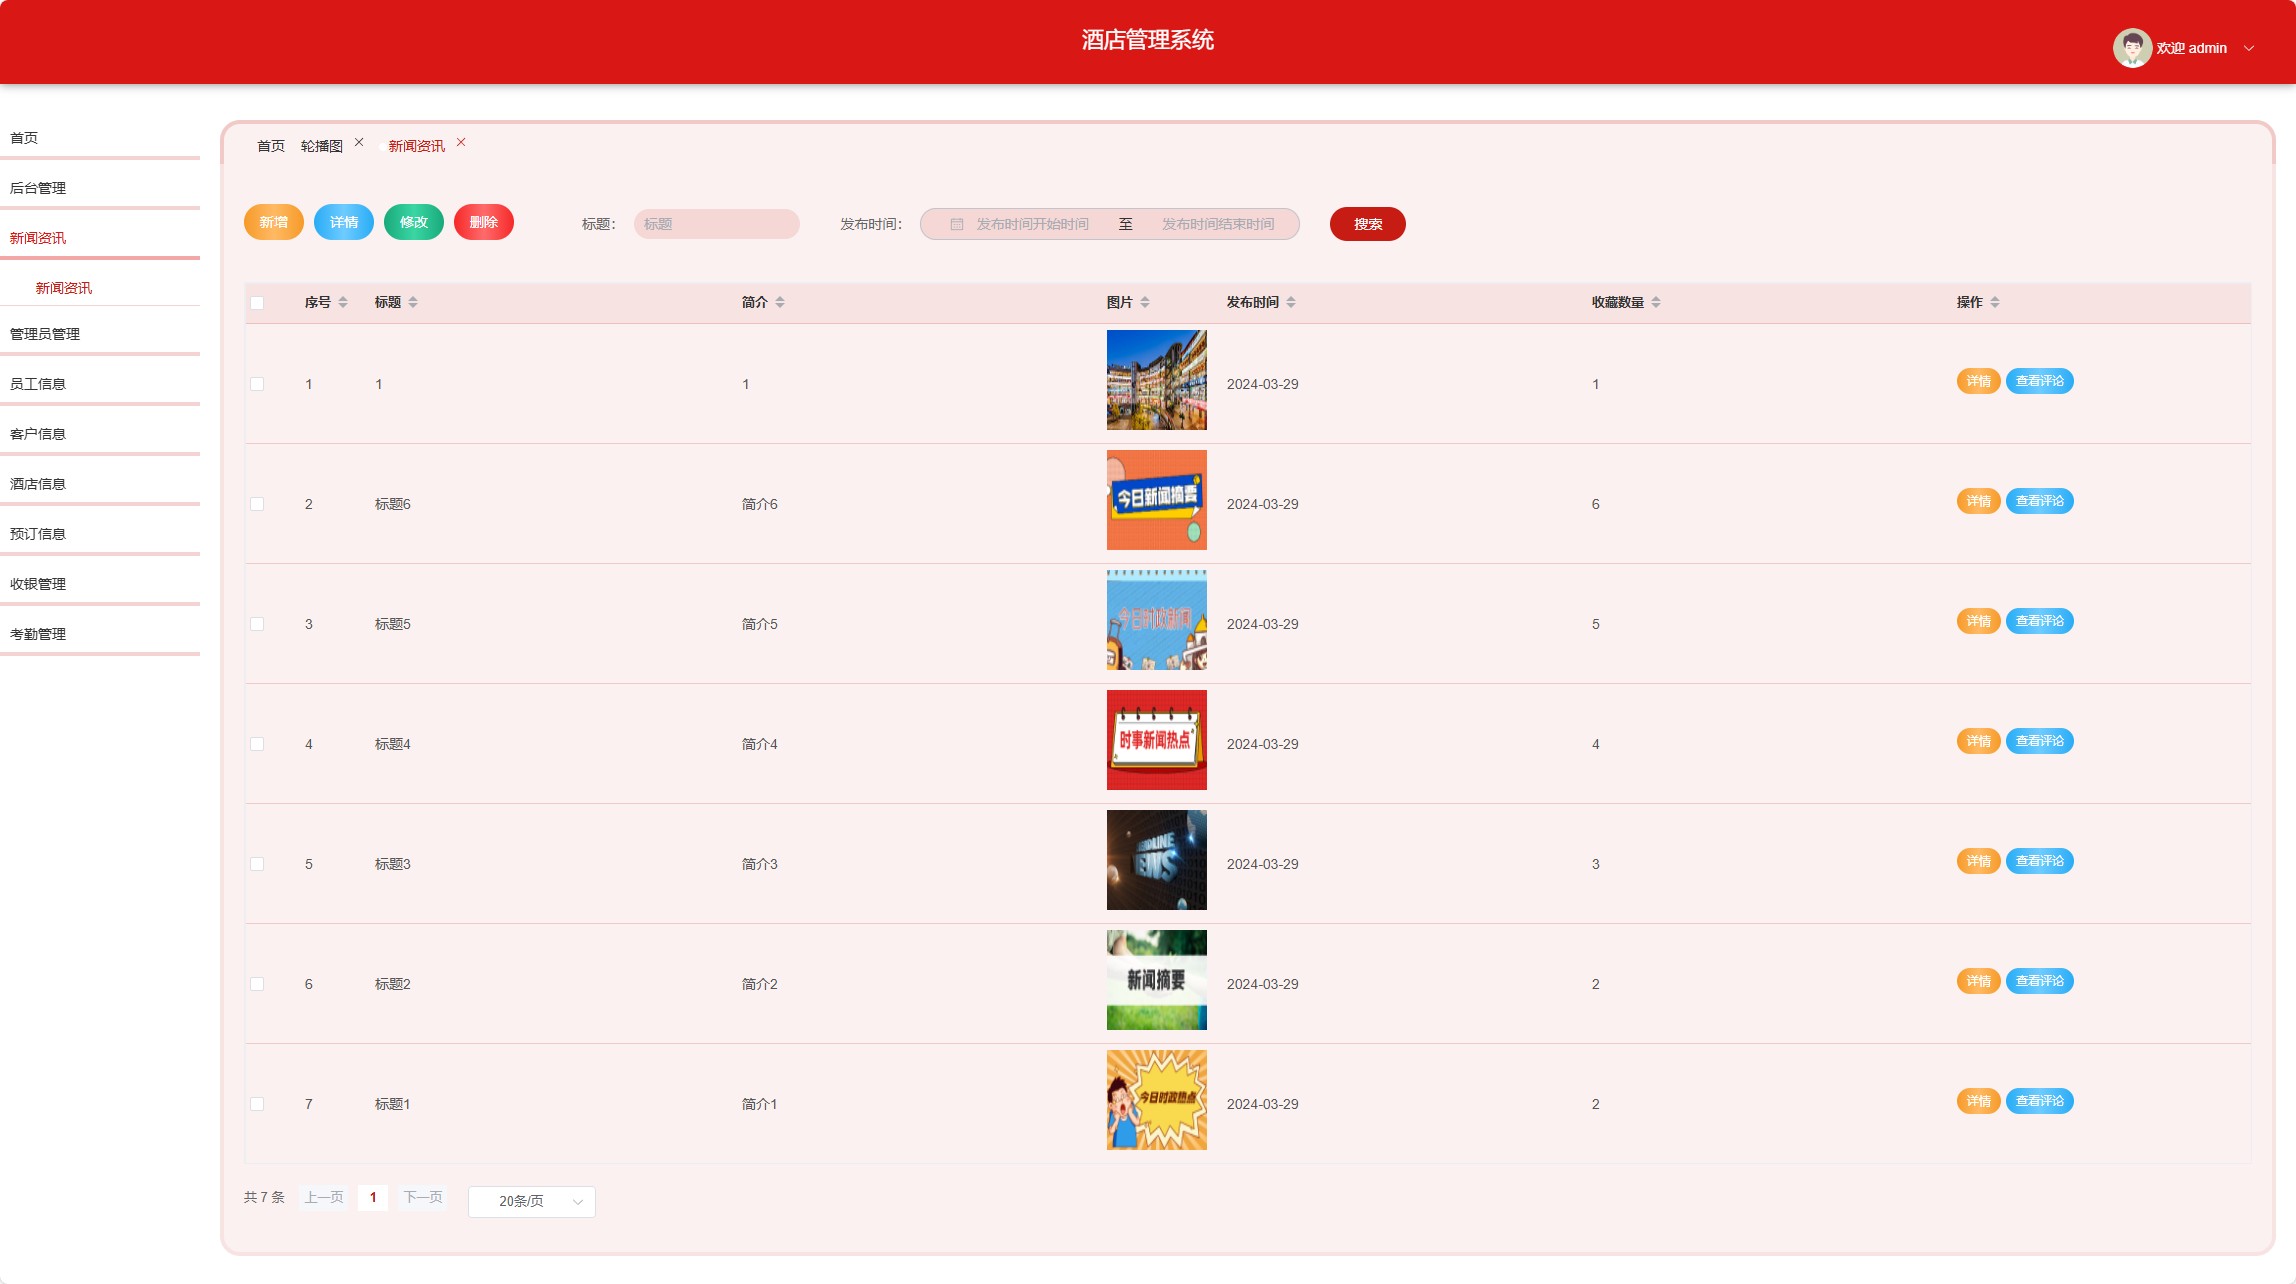The width and height of the screenshot is (2296, 1284).
Task: Close the 轮播图 tab
Action: [359, 143]
